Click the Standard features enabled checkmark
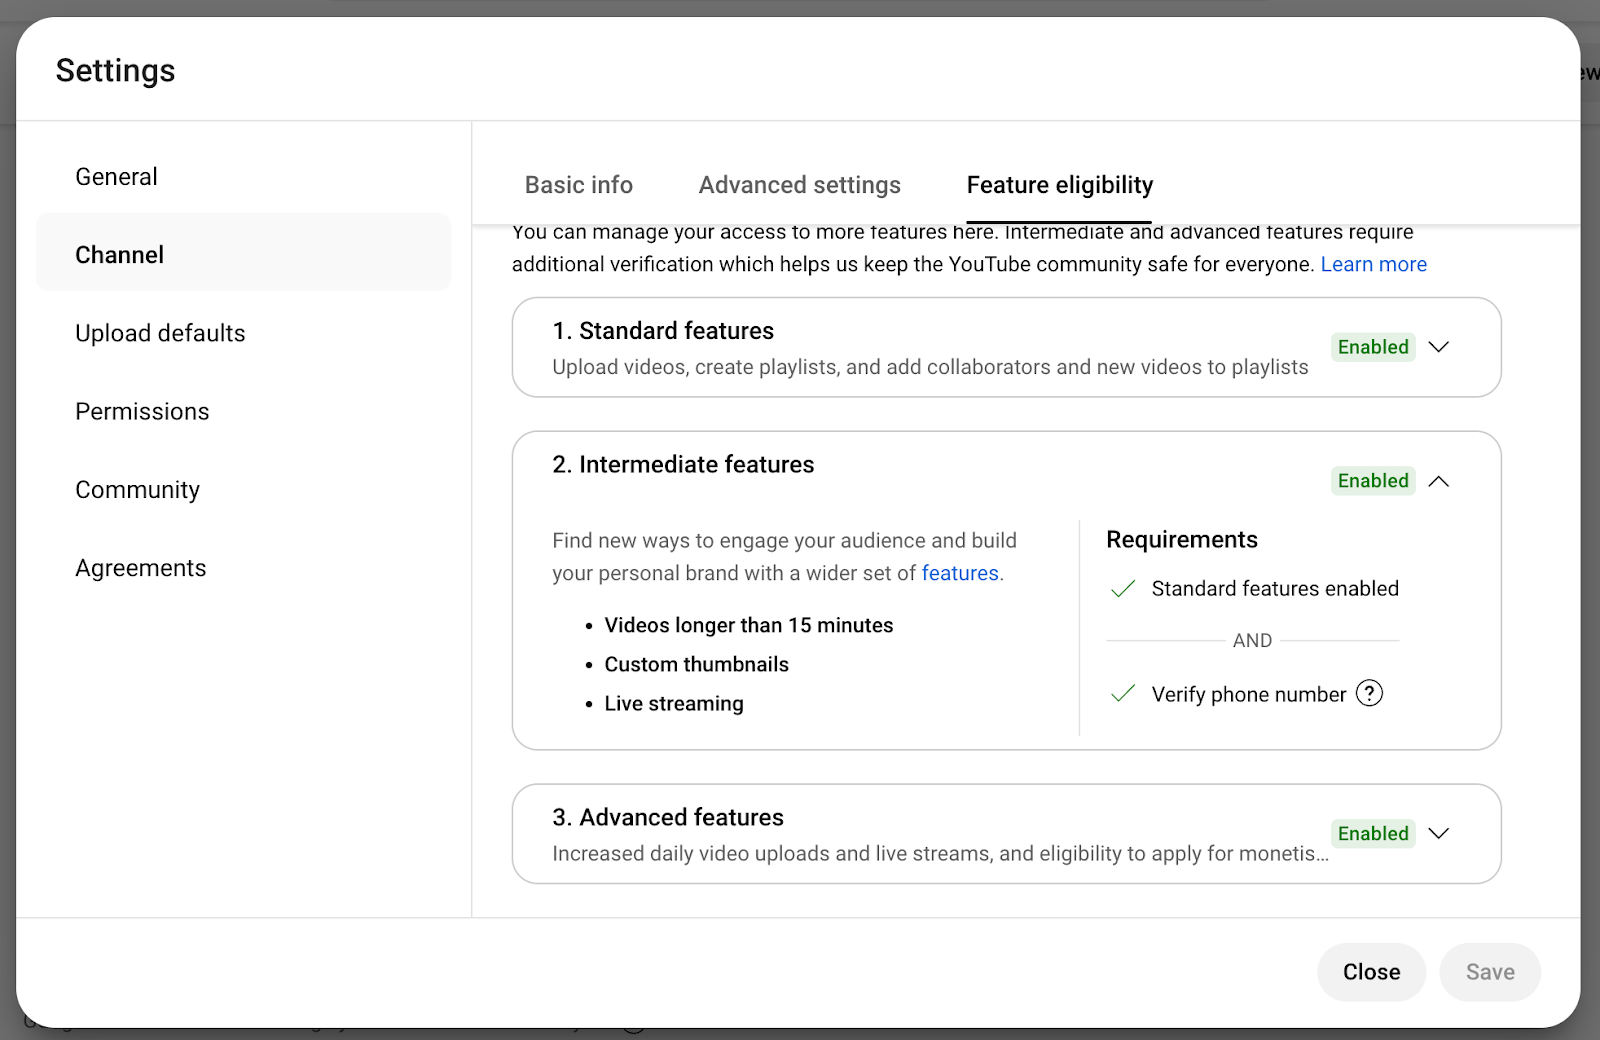 click(x=1123, y=589)
